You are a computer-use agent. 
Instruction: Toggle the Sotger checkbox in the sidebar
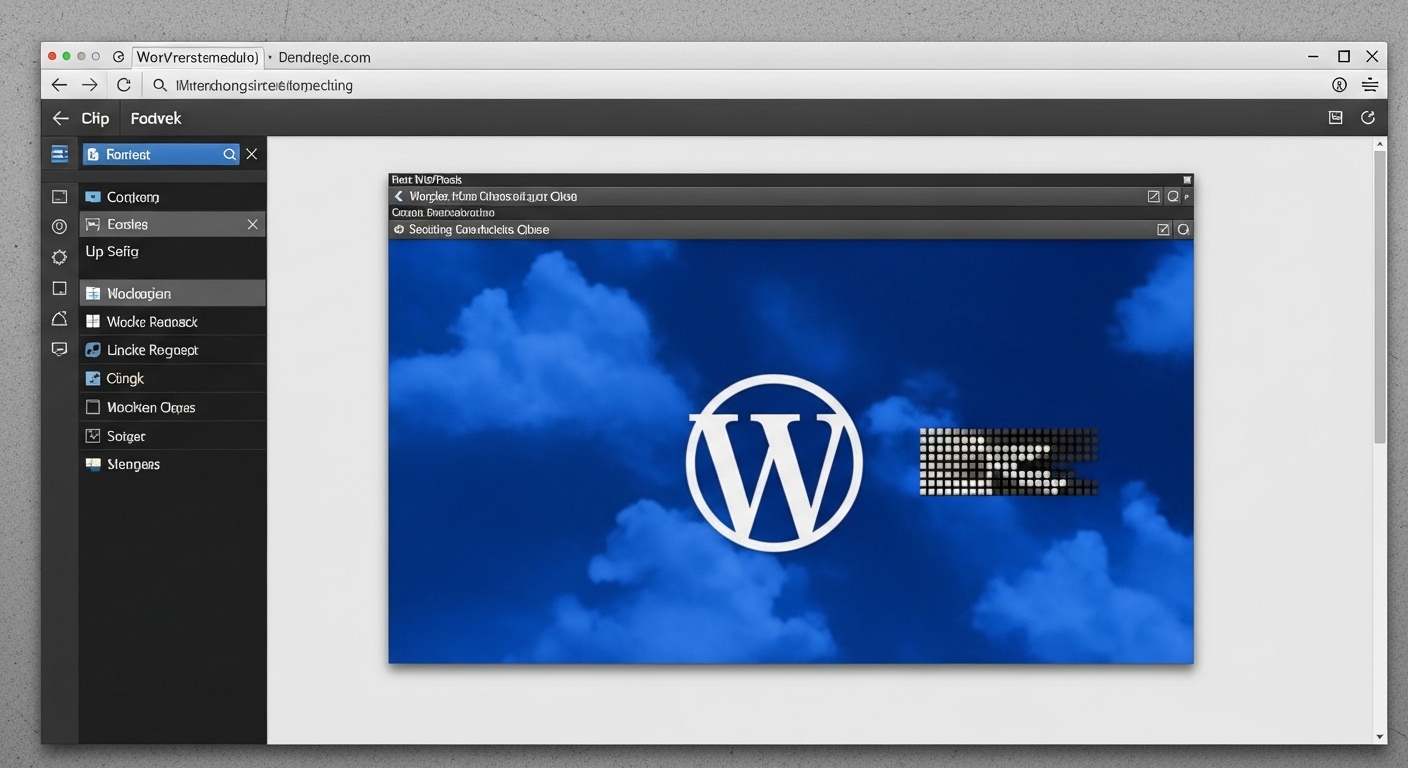pos(92,435)
